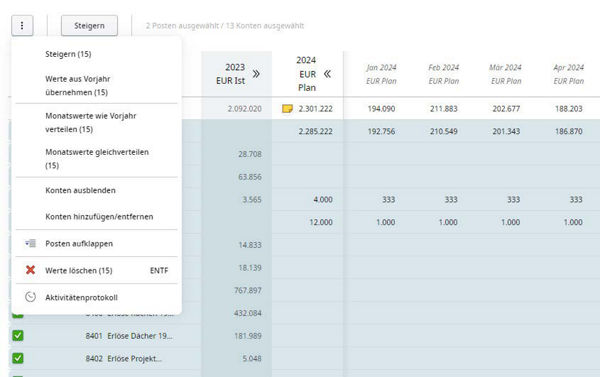The image size is (600, 377).
Task: Expand the 2023 EUR Ist column chevrons
Action: [256, 74]
